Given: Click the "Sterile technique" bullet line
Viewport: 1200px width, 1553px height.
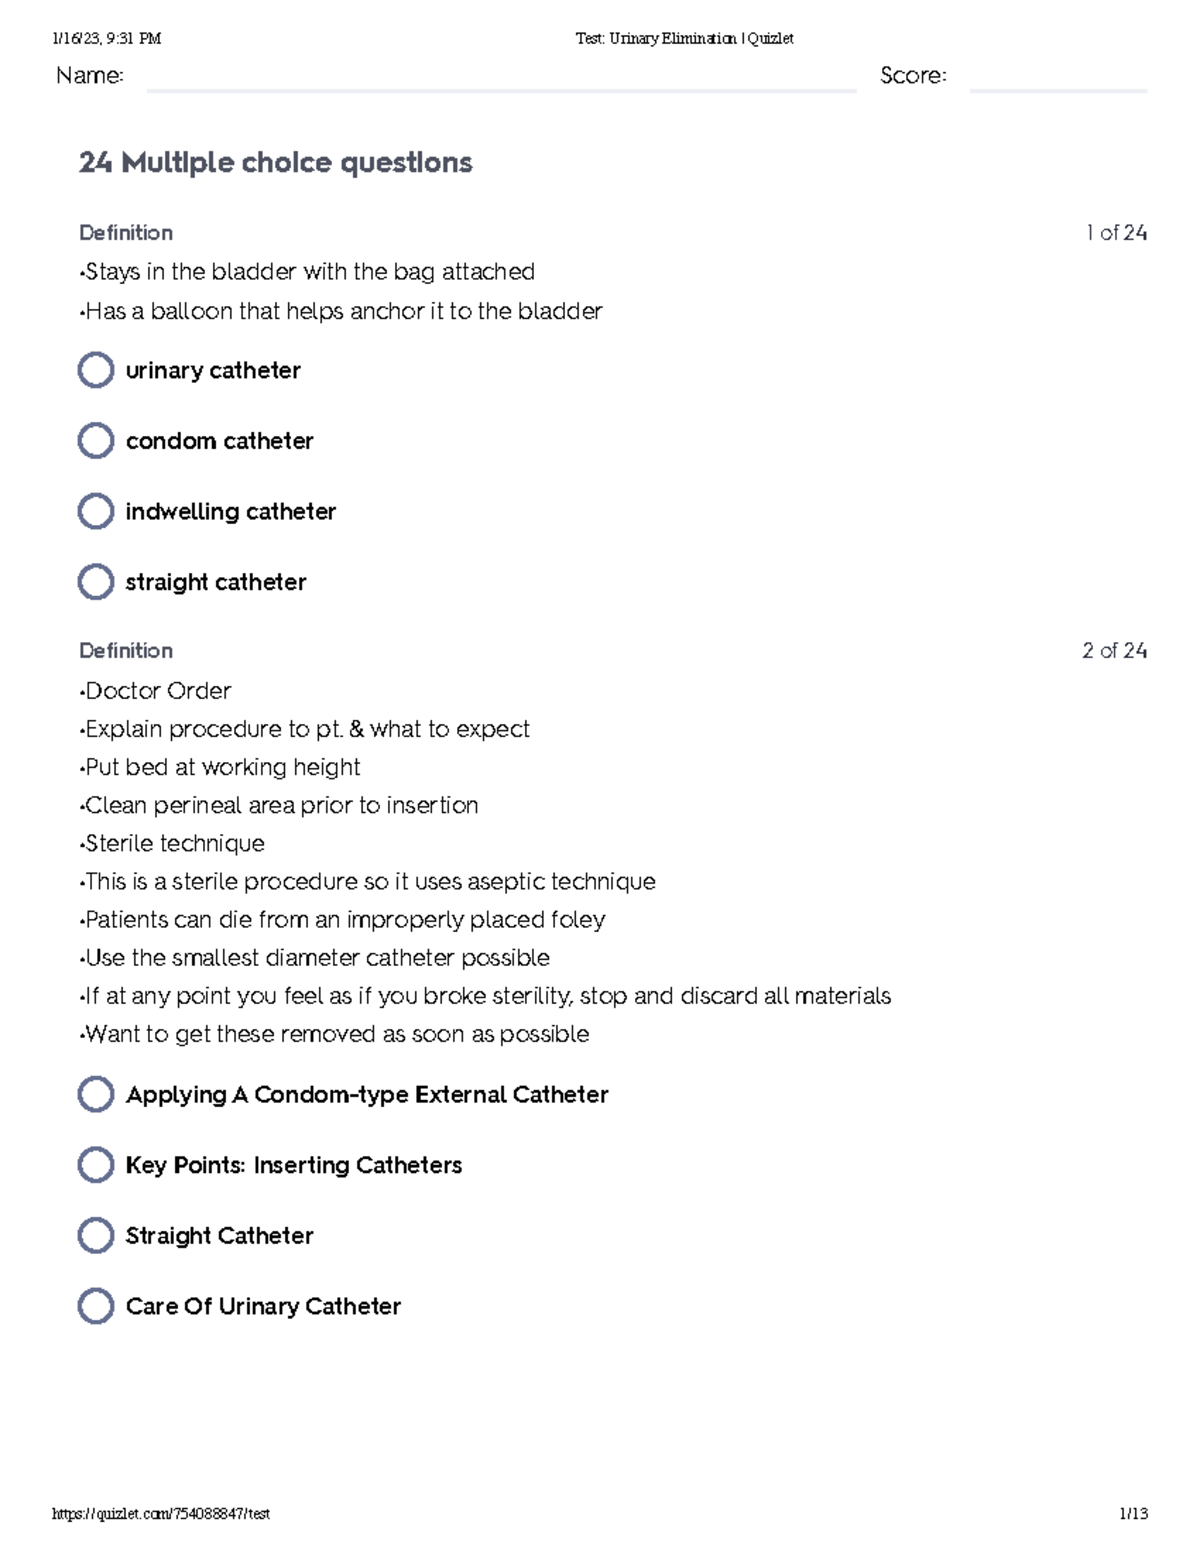Looking at the screenshot, I should point(174,844).
